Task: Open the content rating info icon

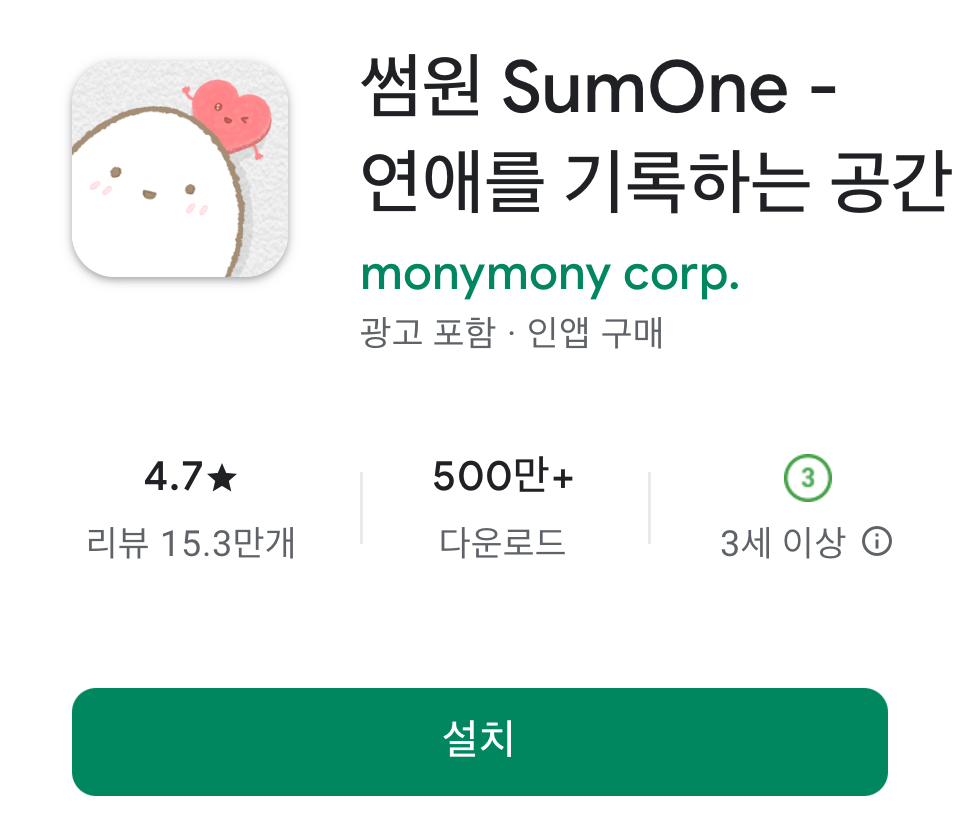Action: pyautogui.click(x=877, y=542)
